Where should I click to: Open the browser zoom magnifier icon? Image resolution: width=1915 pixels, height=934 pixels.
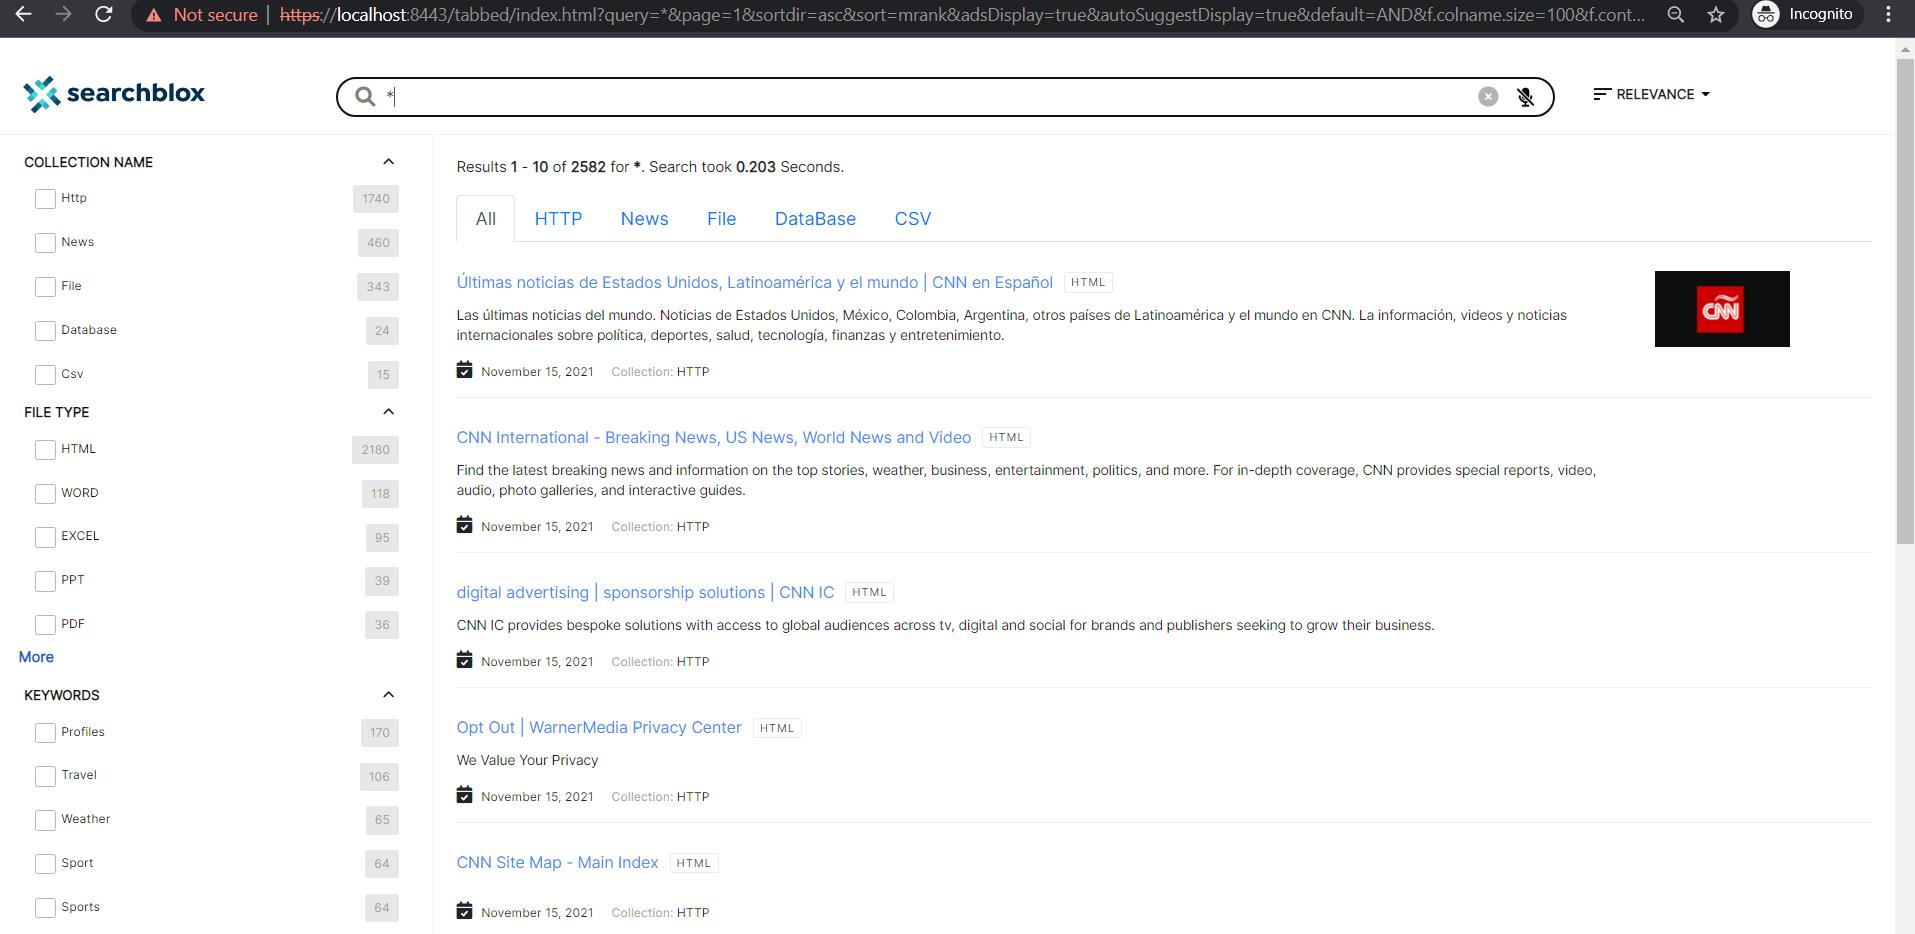point(1676,15)
